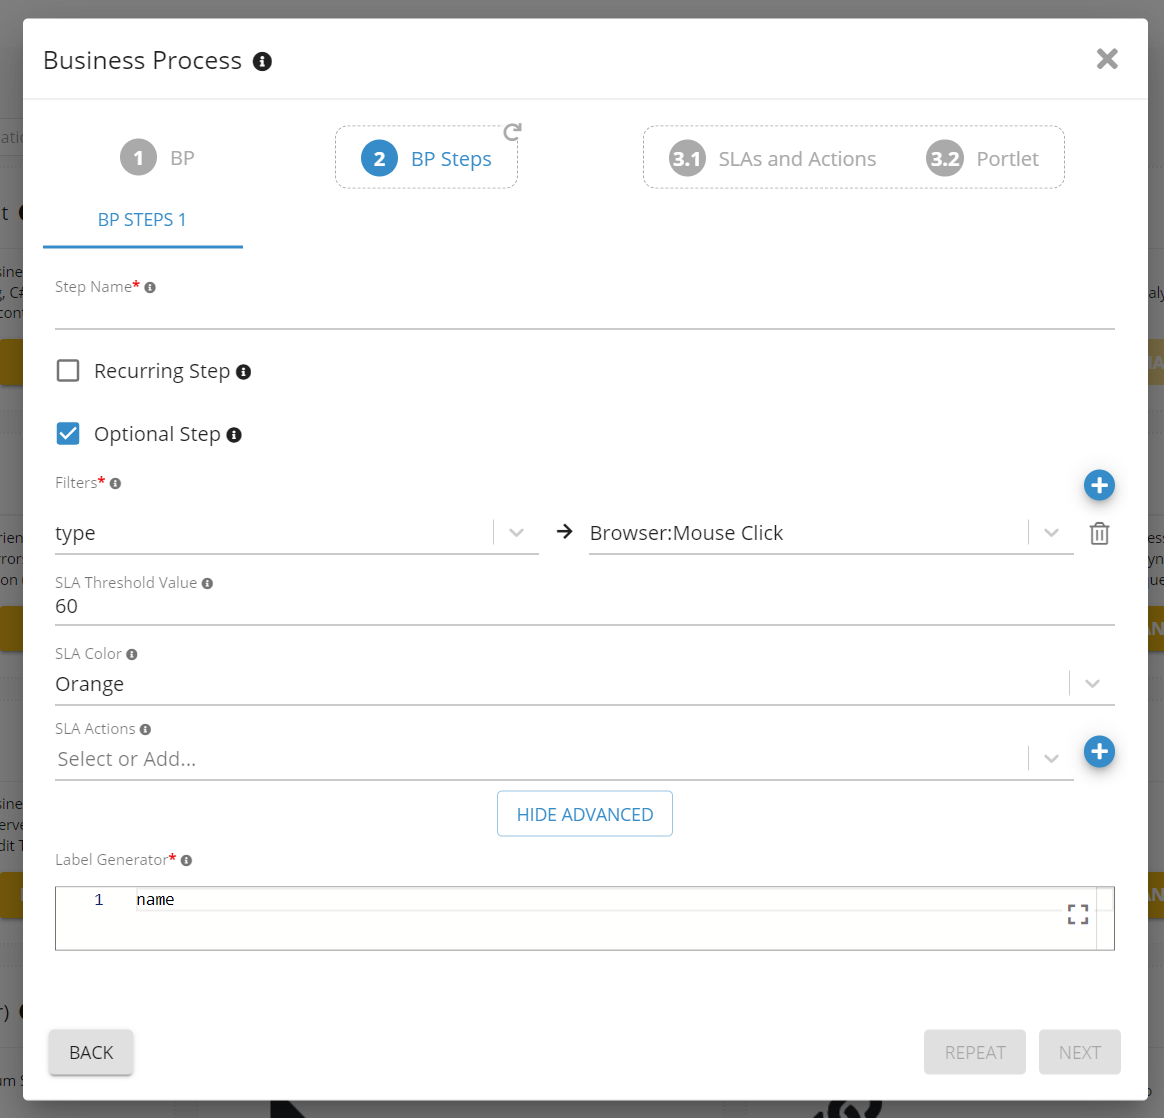The image size is (1164, 1118).
Task: Click info icon next to SLA Threshold Value
Action: coord(207,583)
